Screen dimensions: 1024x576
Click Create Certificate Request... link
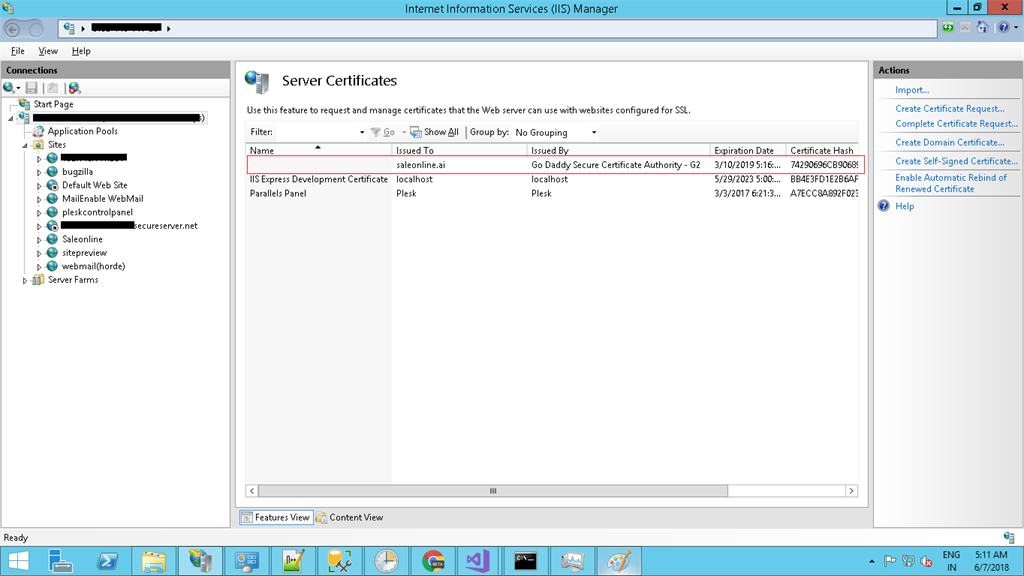pyautogui.click(x=950, y=108)
